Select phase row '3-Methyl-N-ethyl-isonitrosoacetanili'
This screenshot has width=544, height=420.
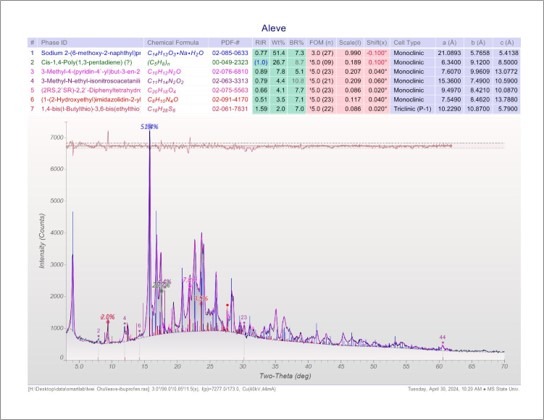274,81
